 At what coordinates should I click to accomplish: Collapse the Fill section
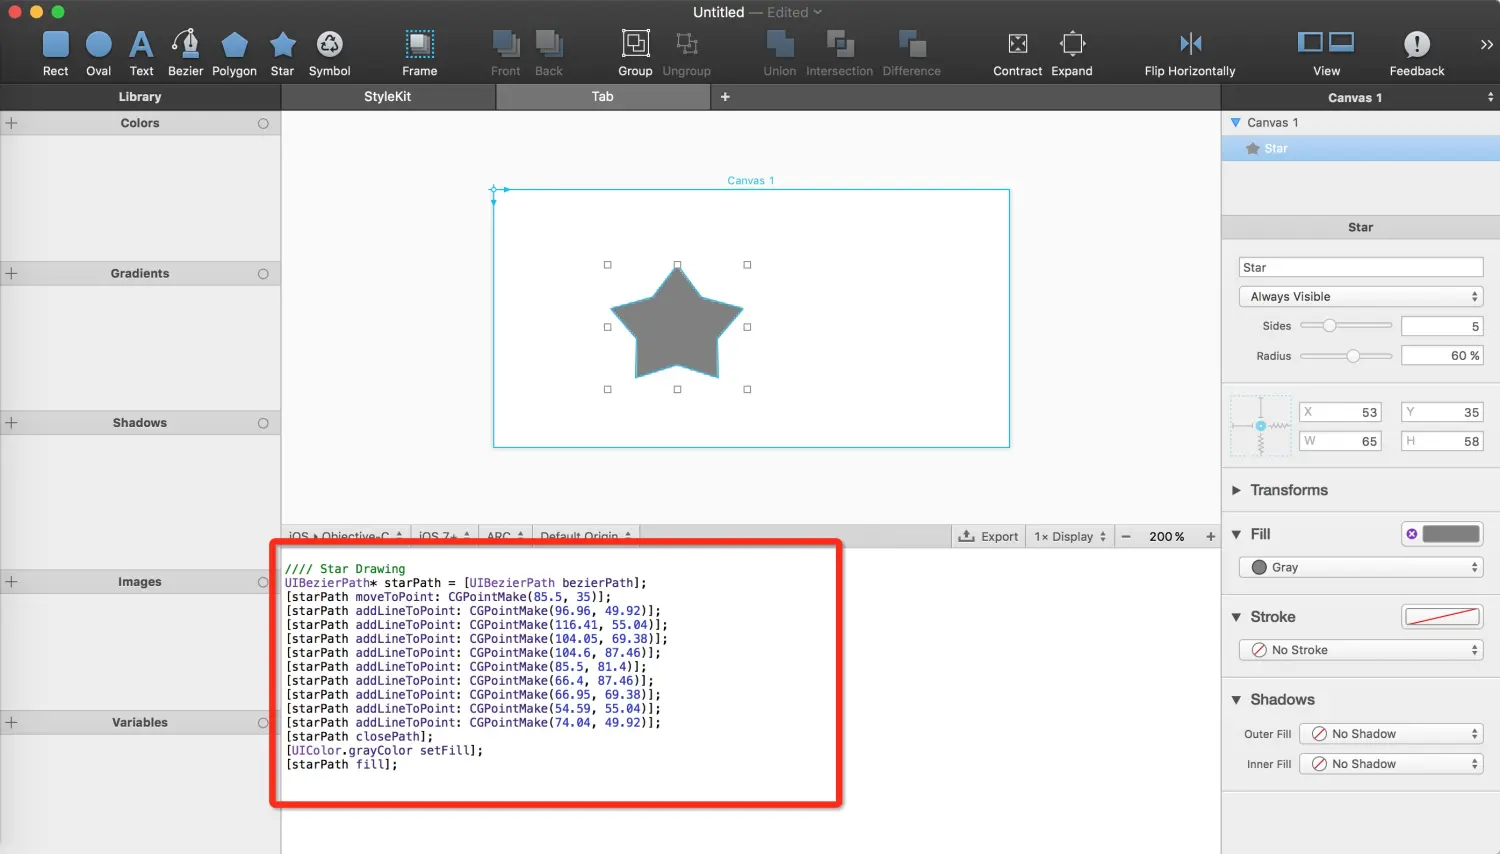coord(1236,534)
